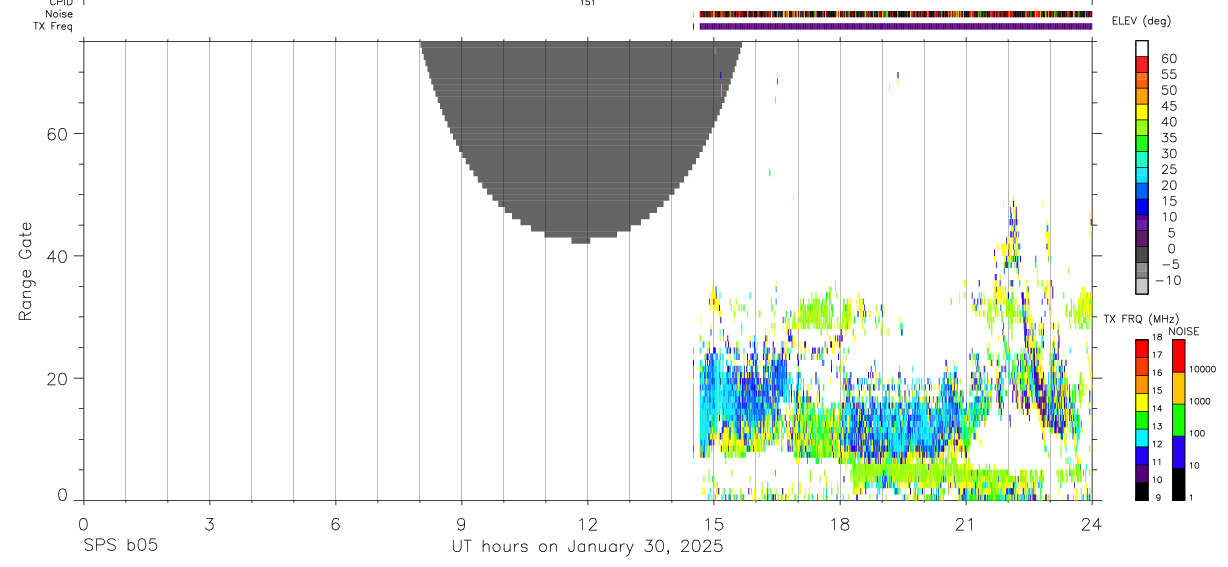Select the green 100–1000 NOISE segment
The width and height of the screenshot is (1228, 567).
tap(1178, 419)
